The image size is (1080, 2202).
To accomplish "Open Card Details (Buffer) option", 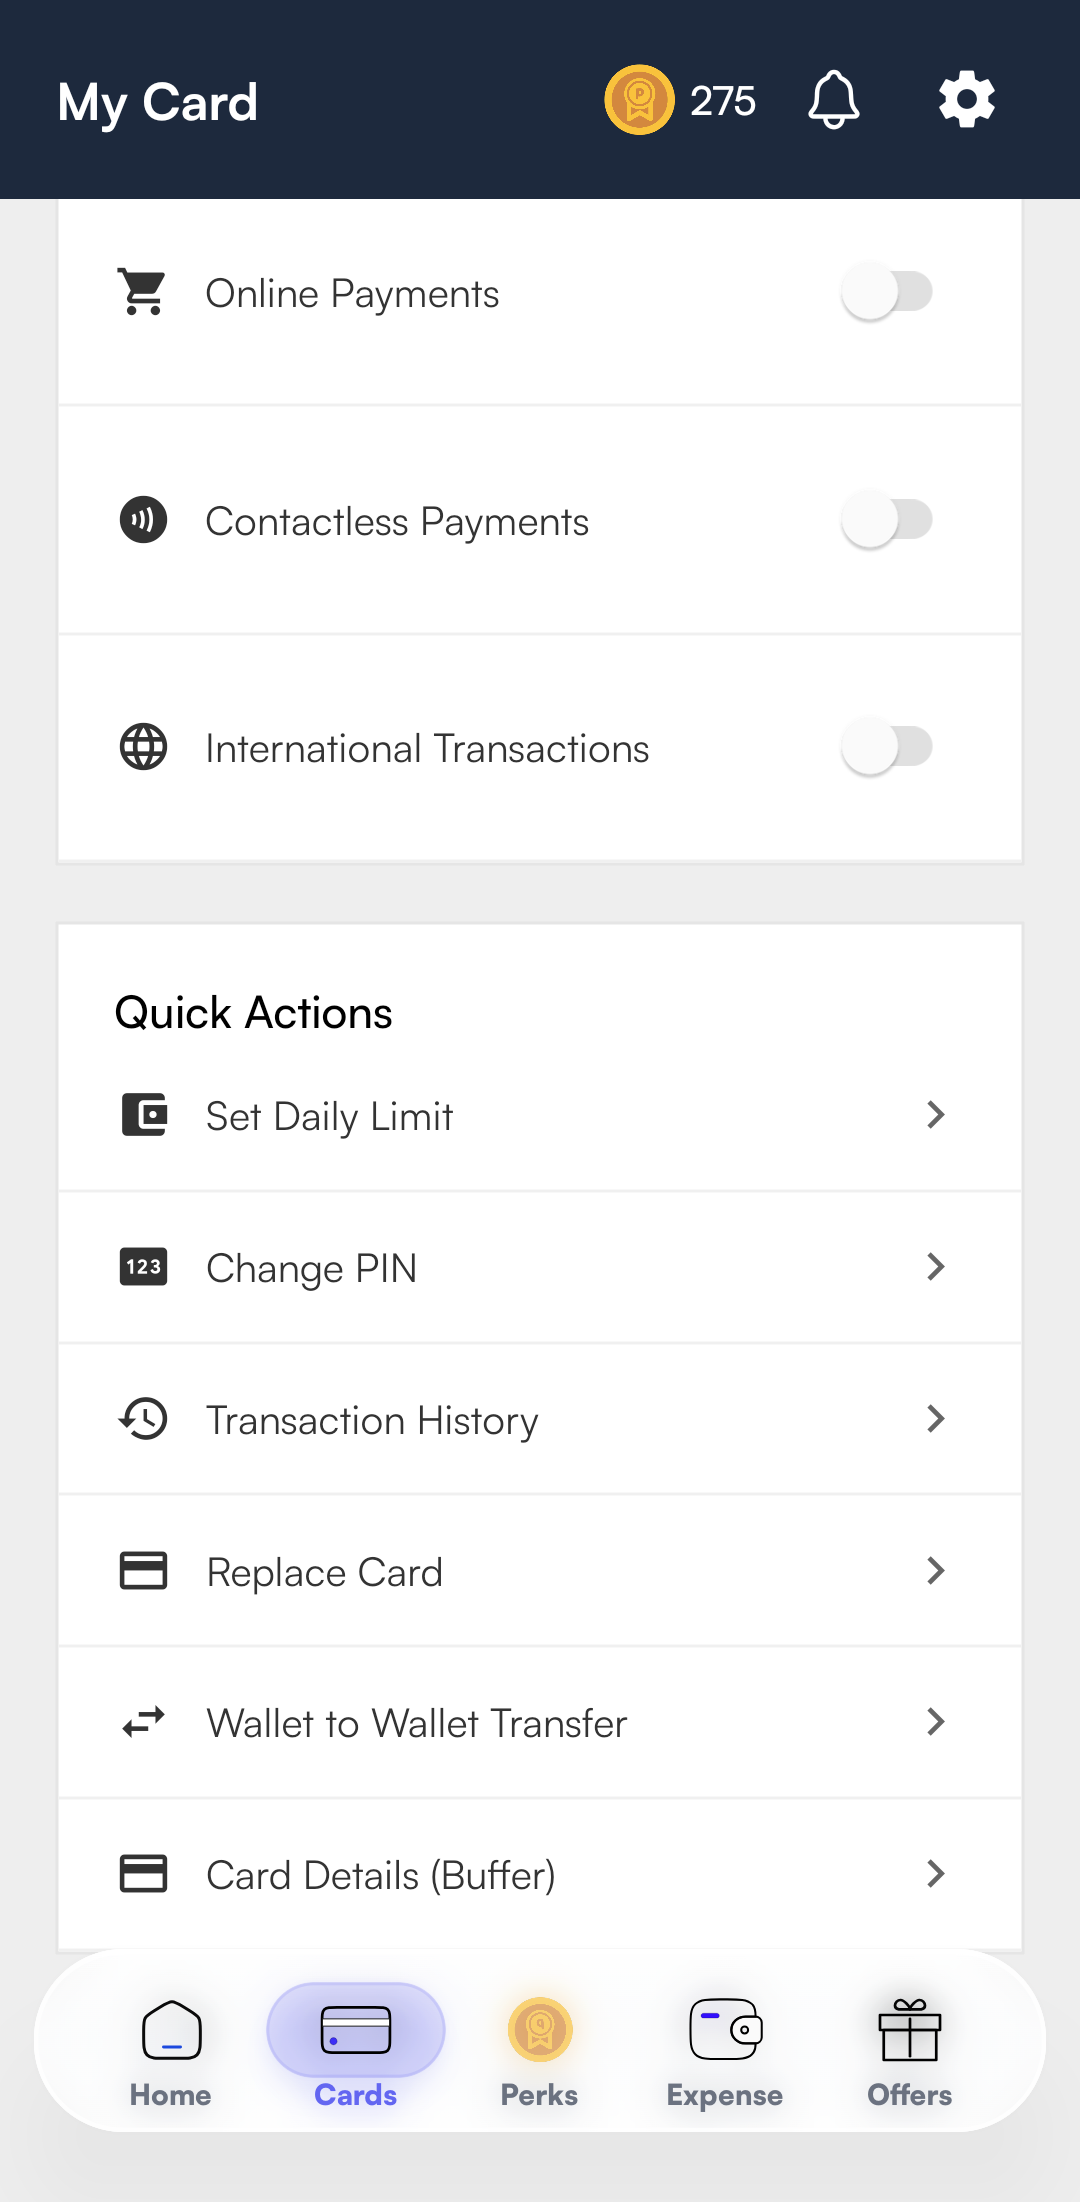I will [380, 1875].
